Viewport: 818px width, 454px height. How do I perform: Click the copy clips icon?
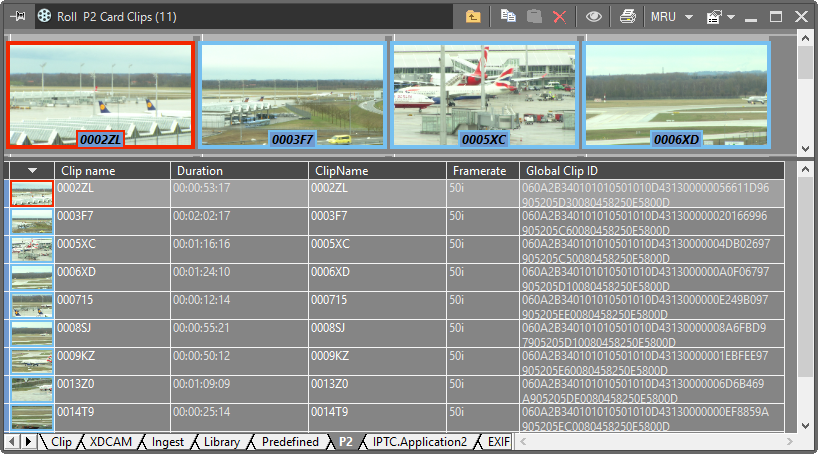click(508, 16)
